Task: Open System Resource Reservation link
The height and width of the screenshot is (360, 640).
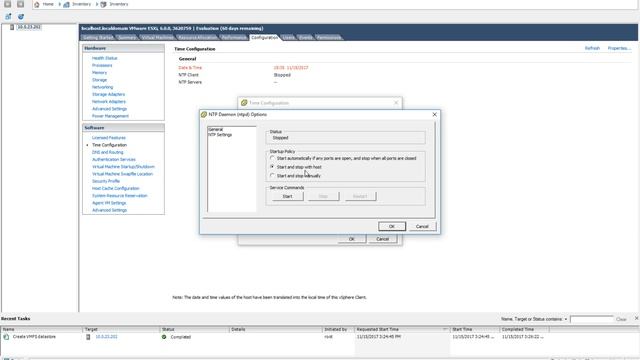Action: (120, 196)
